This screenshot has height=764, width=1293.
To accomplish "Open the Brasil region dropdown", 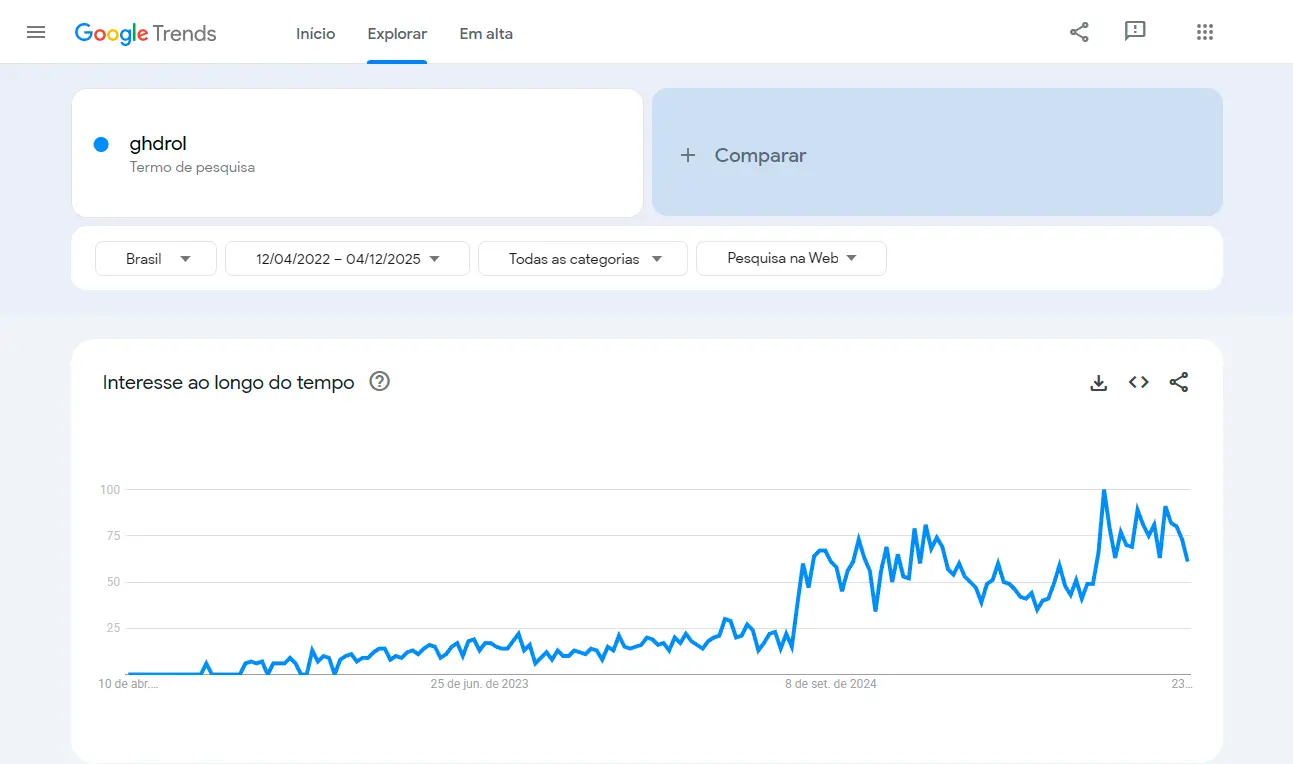I will (x=155, y=258).
